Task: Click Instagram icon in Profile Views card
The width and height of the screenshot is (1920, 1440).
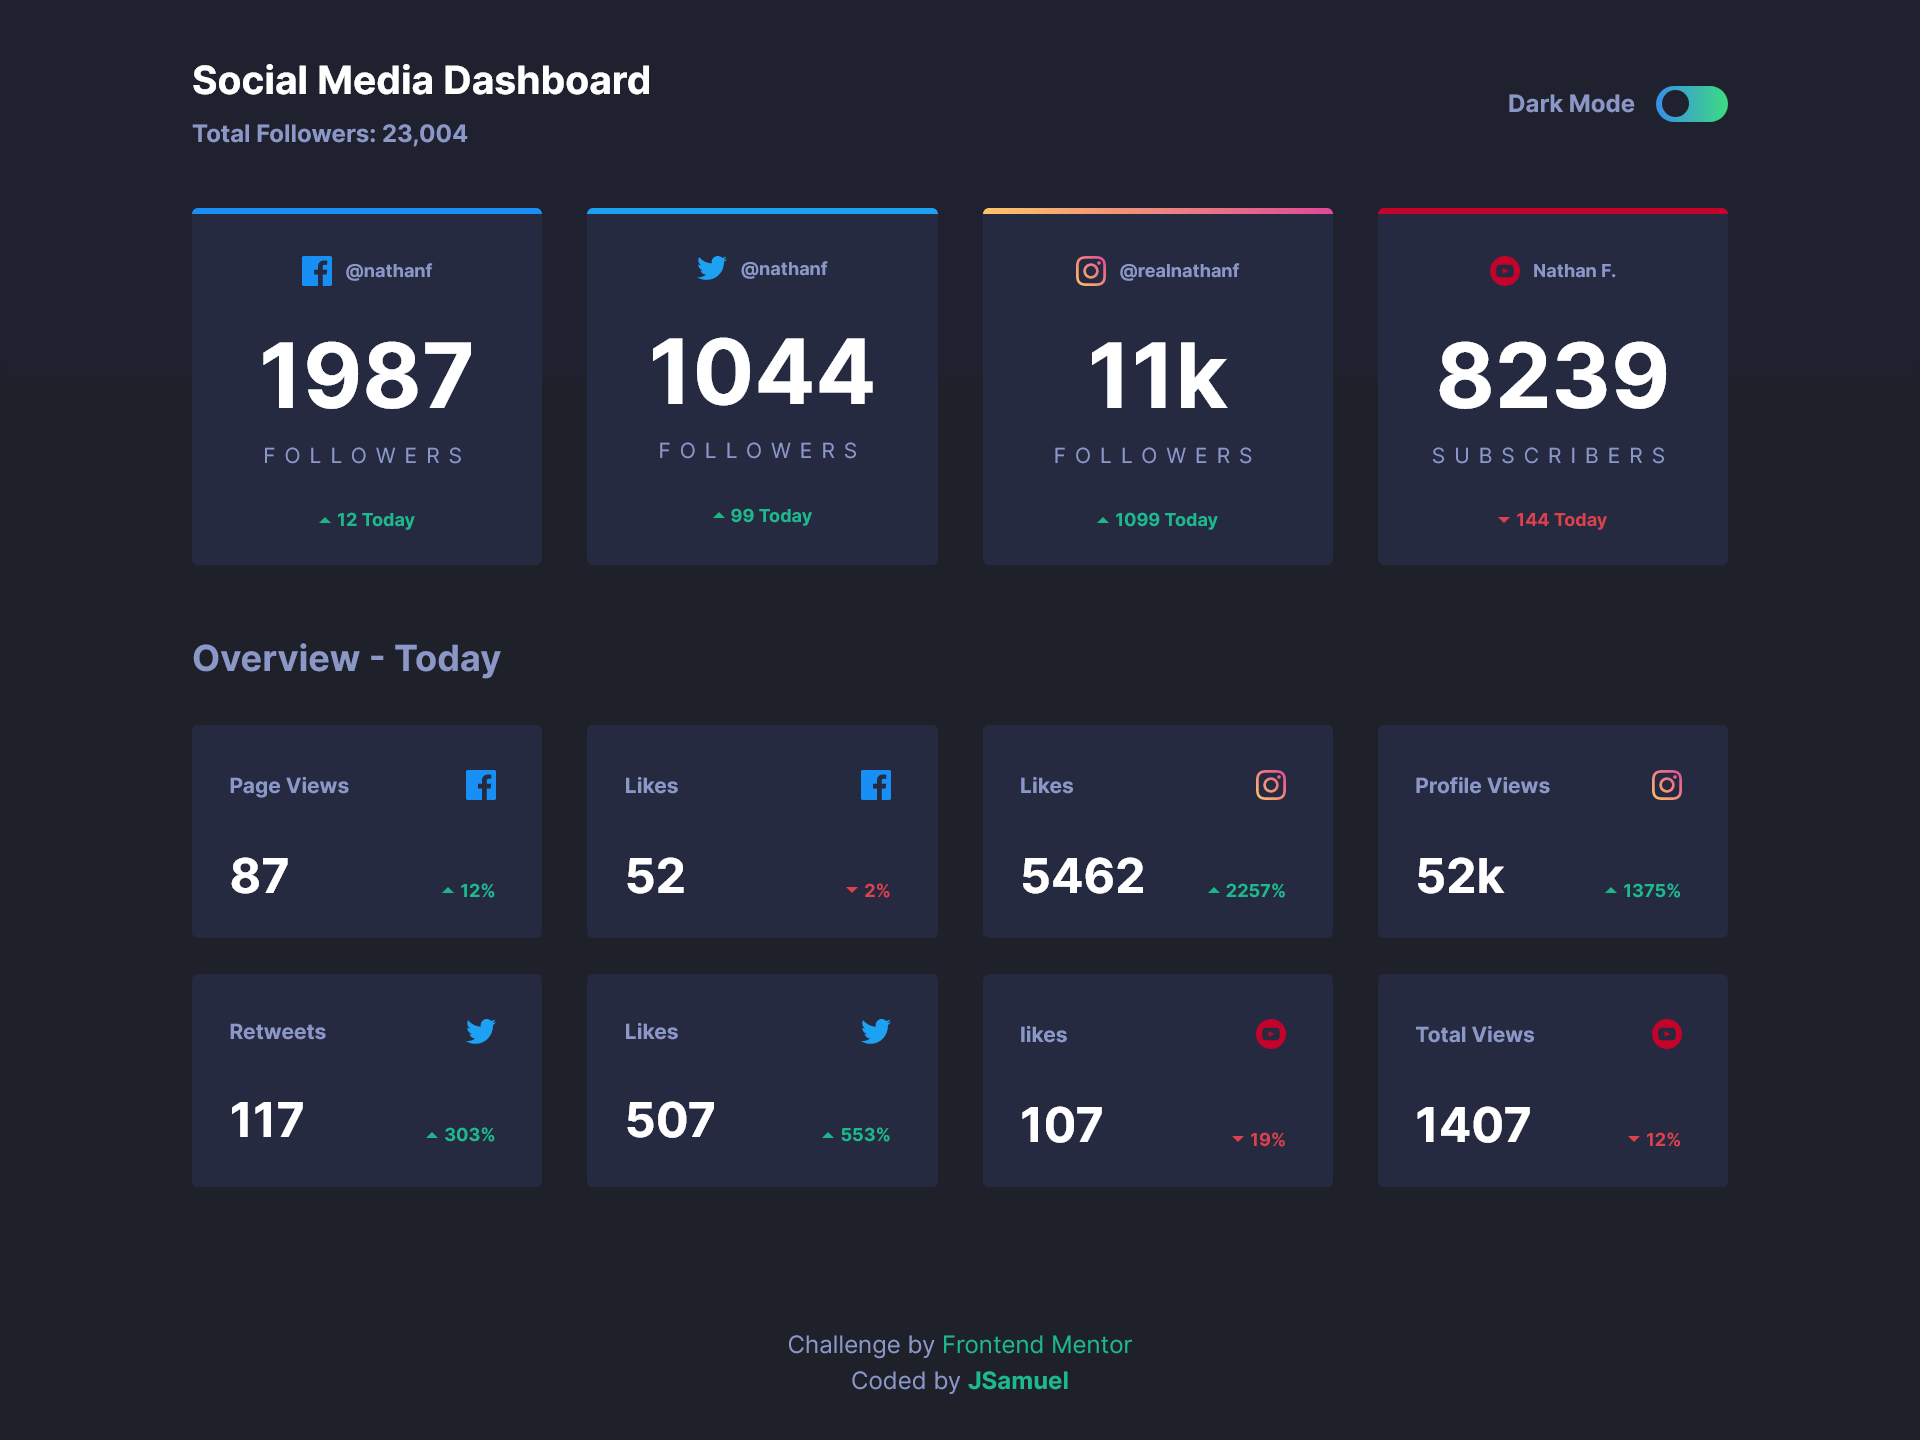Action: tap(1666, 785)
